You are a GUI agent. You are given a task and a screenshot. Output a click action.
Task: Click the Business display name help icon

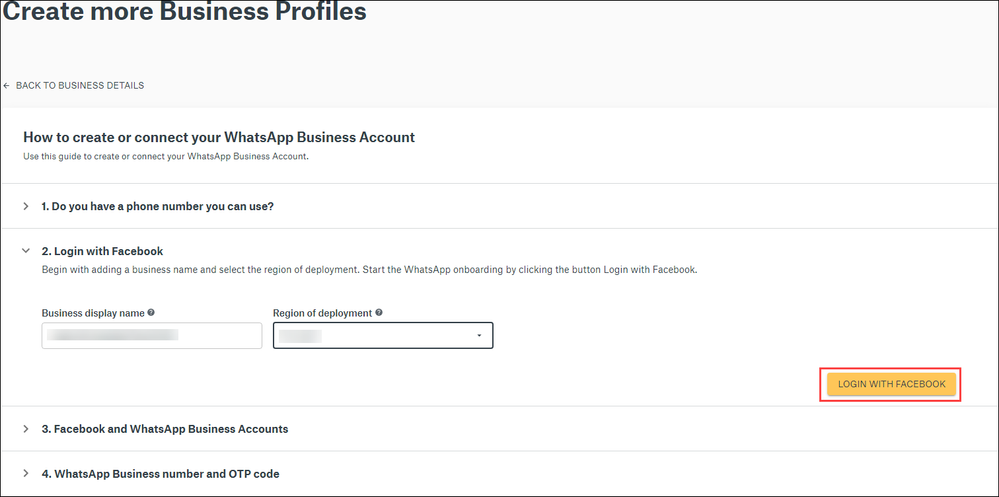[x=151, y=313]
